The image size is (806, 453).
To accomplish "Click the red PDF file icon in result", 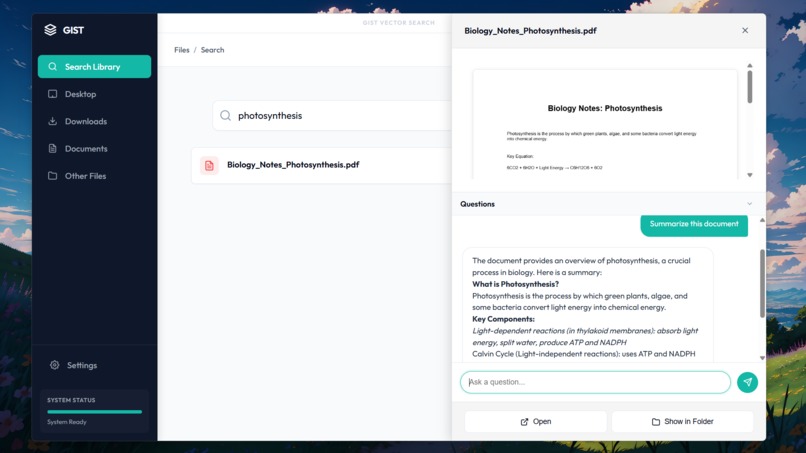I will click(x=209, y=166).
